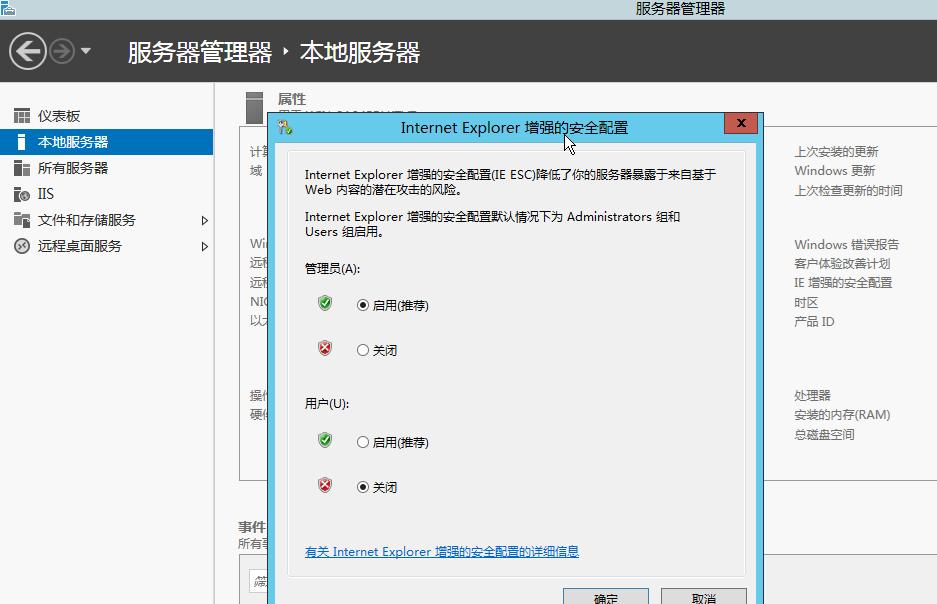
Task: Cancel with the 取消 button
Action: click(x=703, y=597)
